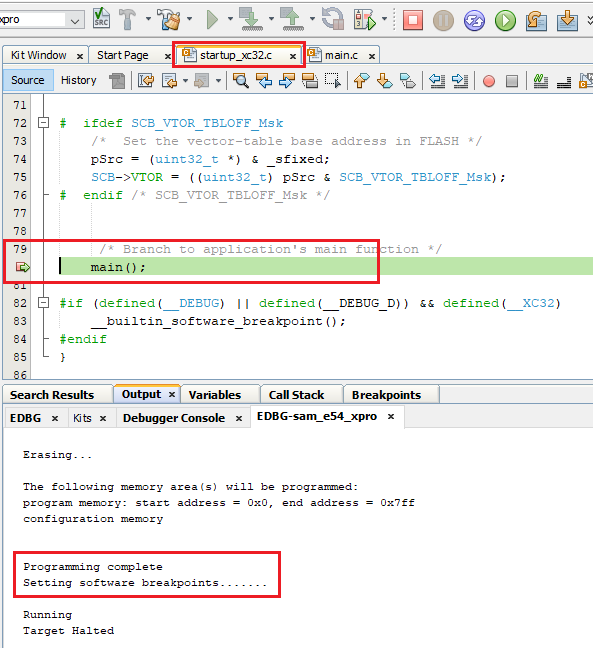Open the Breakpoints tab
This screenshot has height=648, width=593.
click(x=386, y=395)
